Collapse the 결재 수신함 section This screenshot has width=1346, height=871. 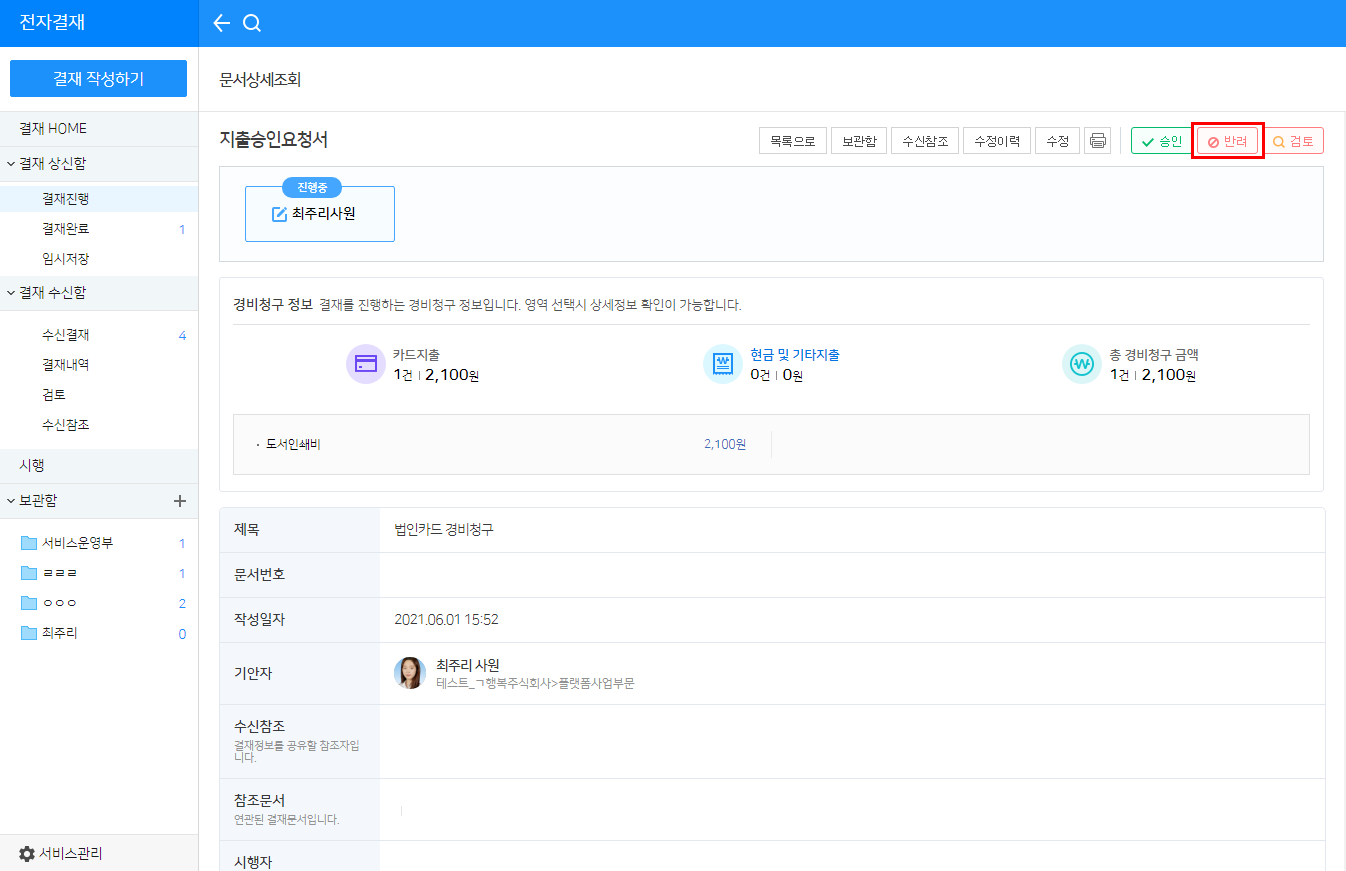click(11, 293)
